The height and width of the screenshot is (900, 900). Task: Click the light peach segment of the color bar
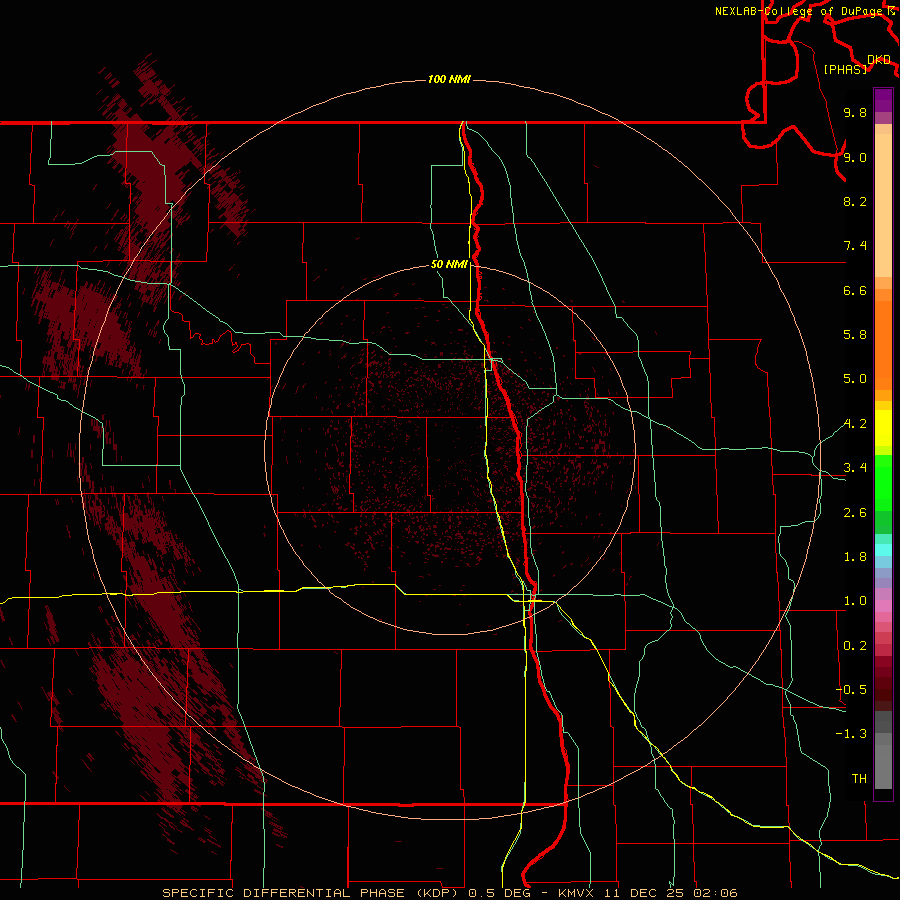883,205
